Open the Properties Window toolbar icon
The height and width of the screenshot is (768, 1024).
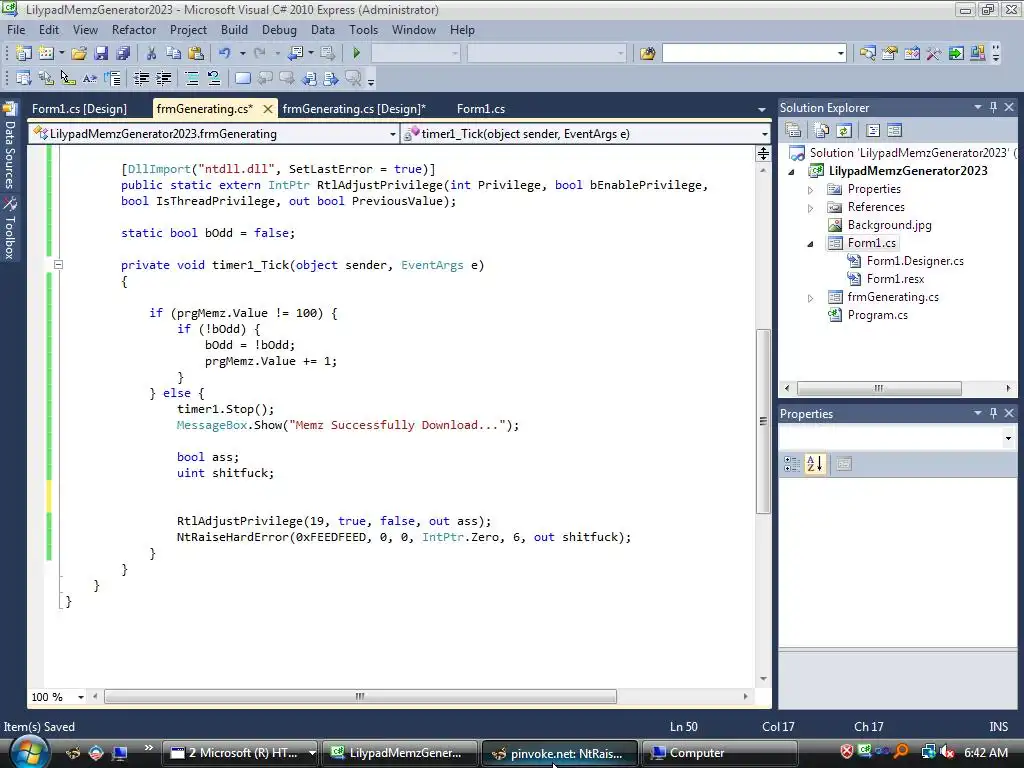889,53
